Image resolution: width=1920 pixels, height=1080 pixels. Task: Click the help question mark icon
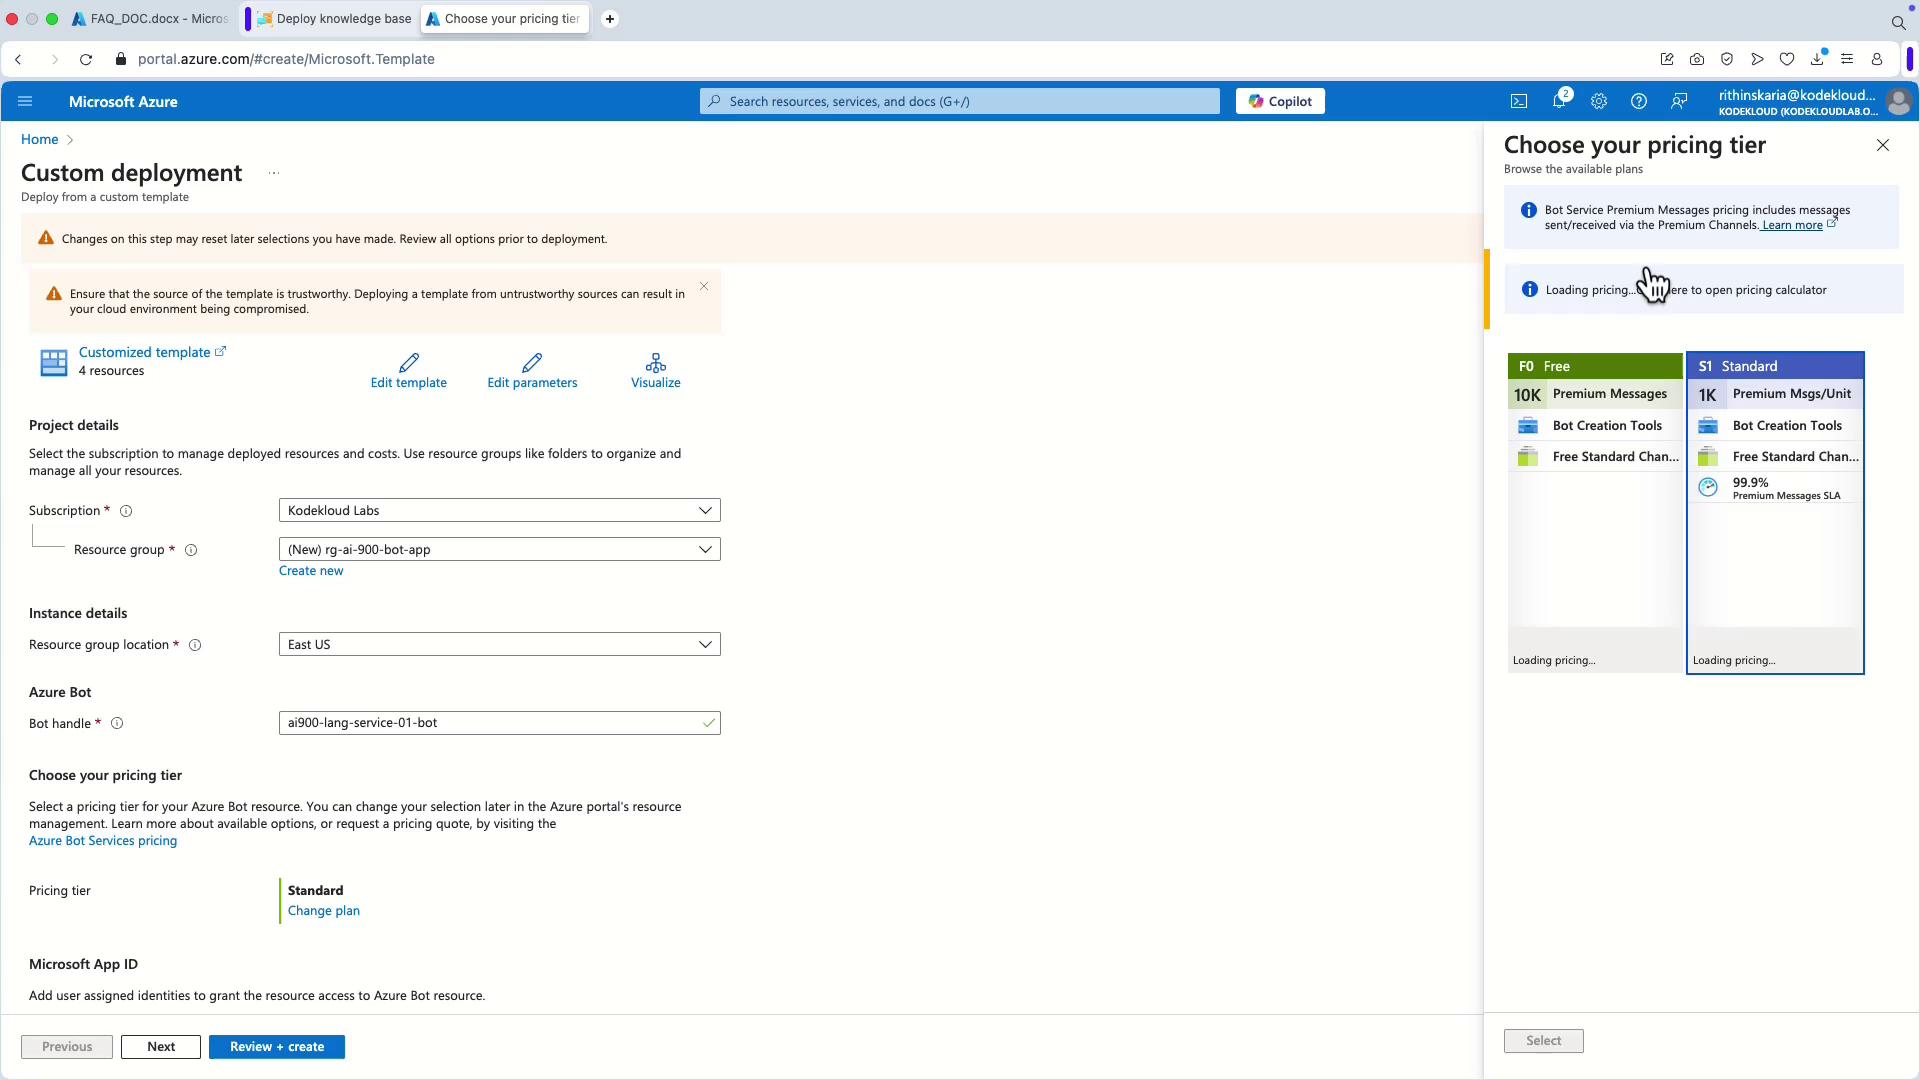point(1638,101)
